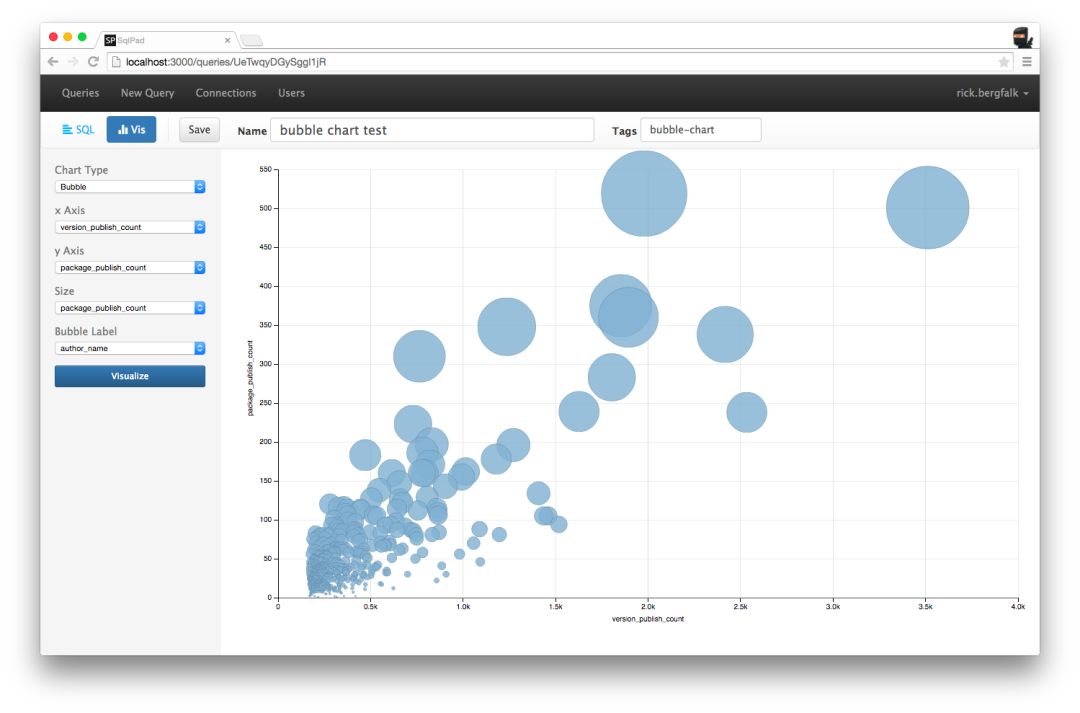This screenshot has height=713, width=1080.
Task: Click the '550' y-axis tick label
Action: click(x=265, y=169)
